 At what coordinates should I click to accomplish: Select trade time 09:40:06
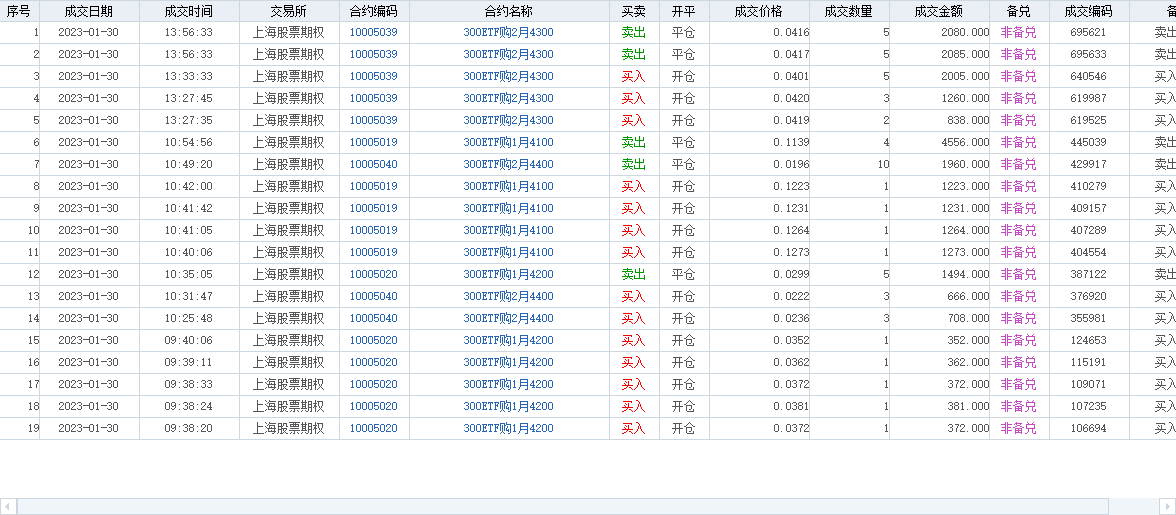coord(188,340)
